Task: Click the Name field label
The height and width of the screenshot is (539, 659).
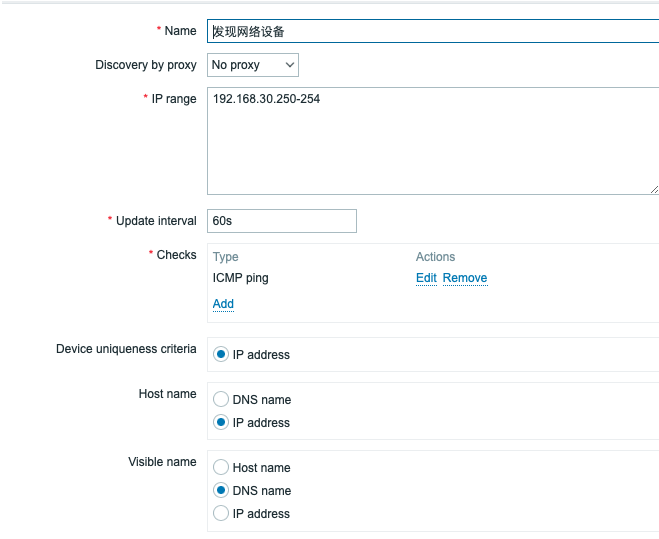Action: [x=180, y=31]
